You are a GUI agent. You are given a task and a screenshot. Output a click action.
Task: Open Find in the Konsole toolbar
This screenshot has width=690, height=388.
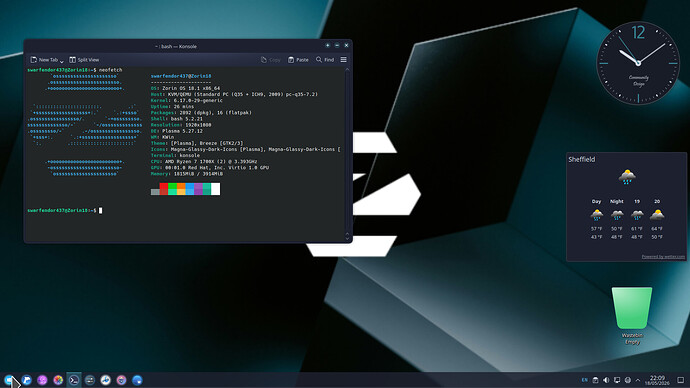coord(325,60)
